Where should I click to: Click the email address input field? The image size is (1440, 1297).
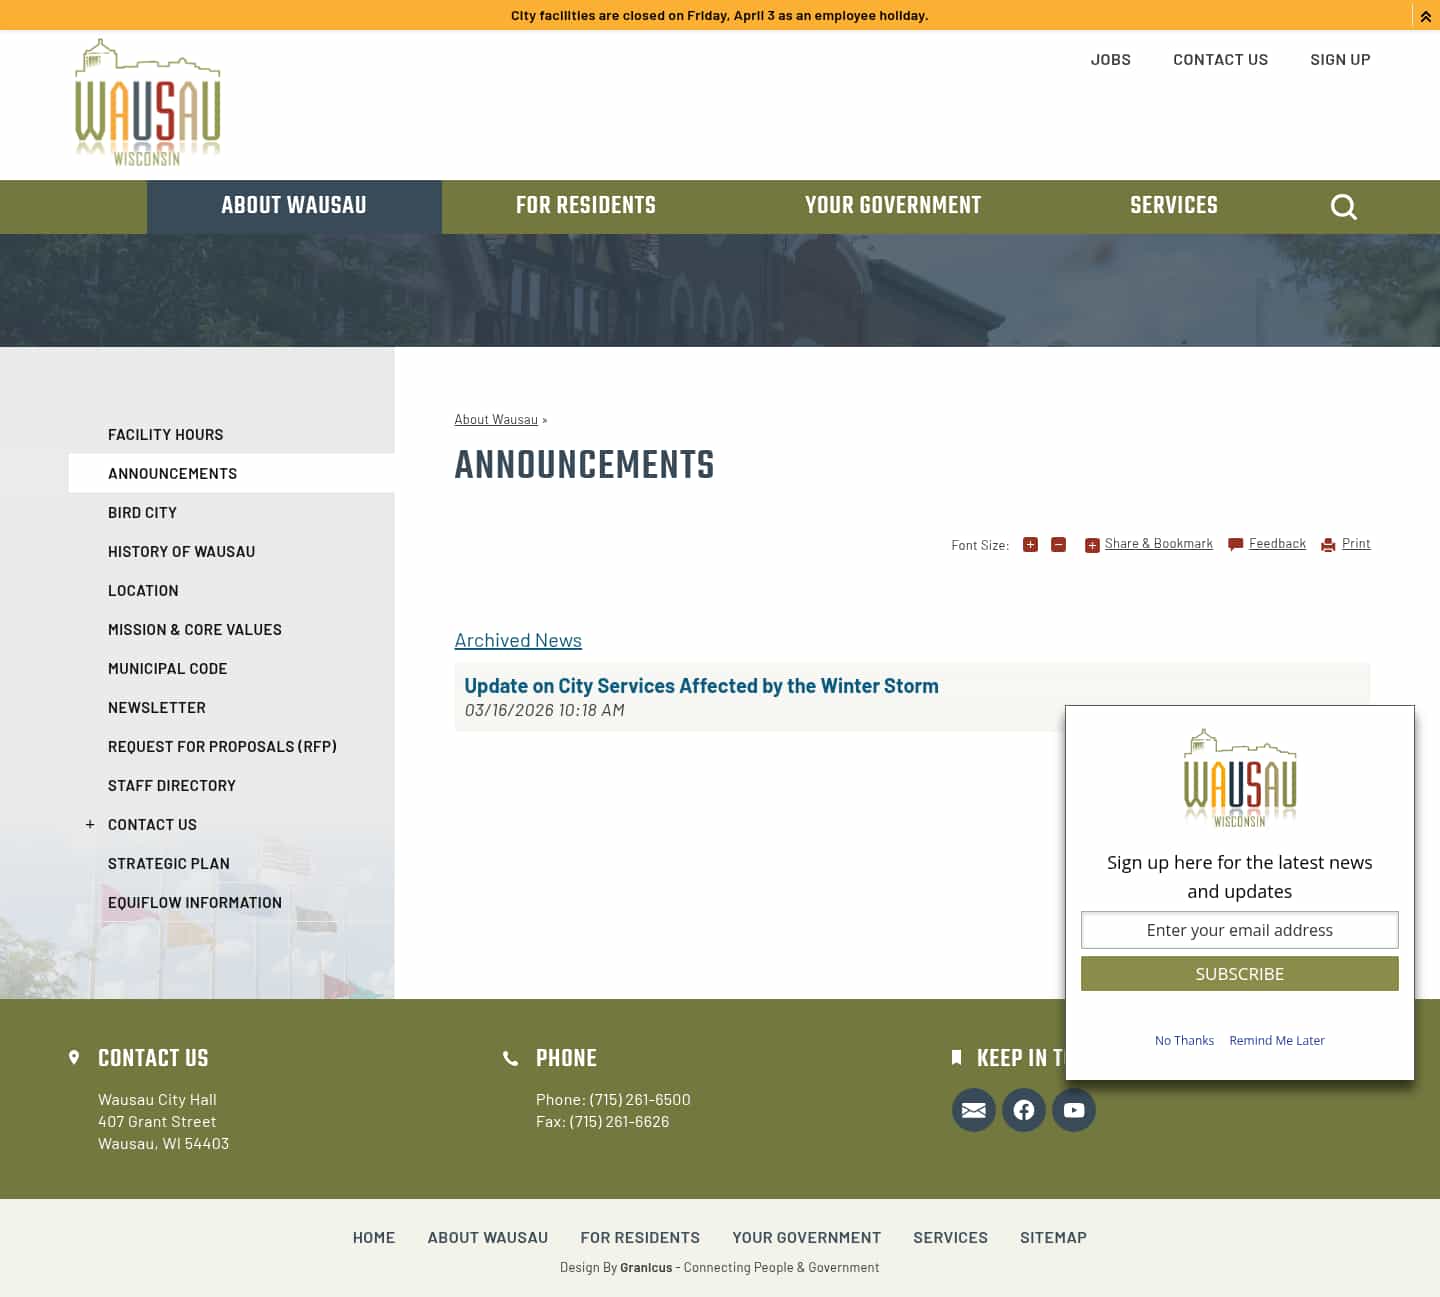(1239, 930)
